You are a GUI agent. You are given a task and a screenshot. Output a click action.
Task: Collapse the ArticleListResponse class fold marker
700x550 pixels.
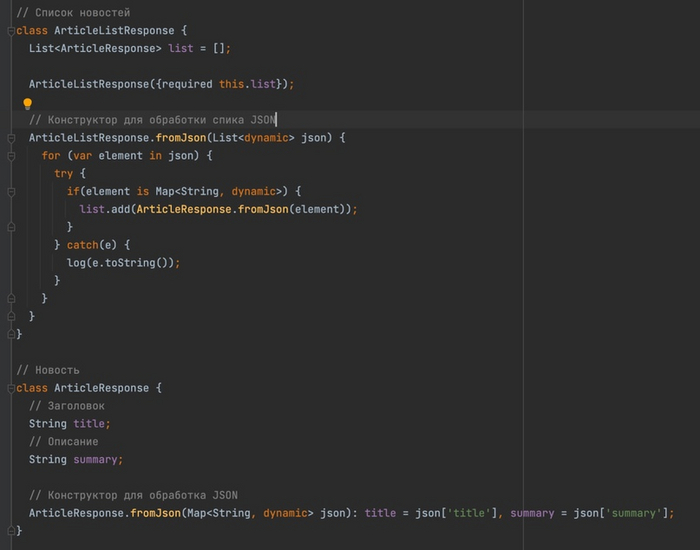click(10, 31)
